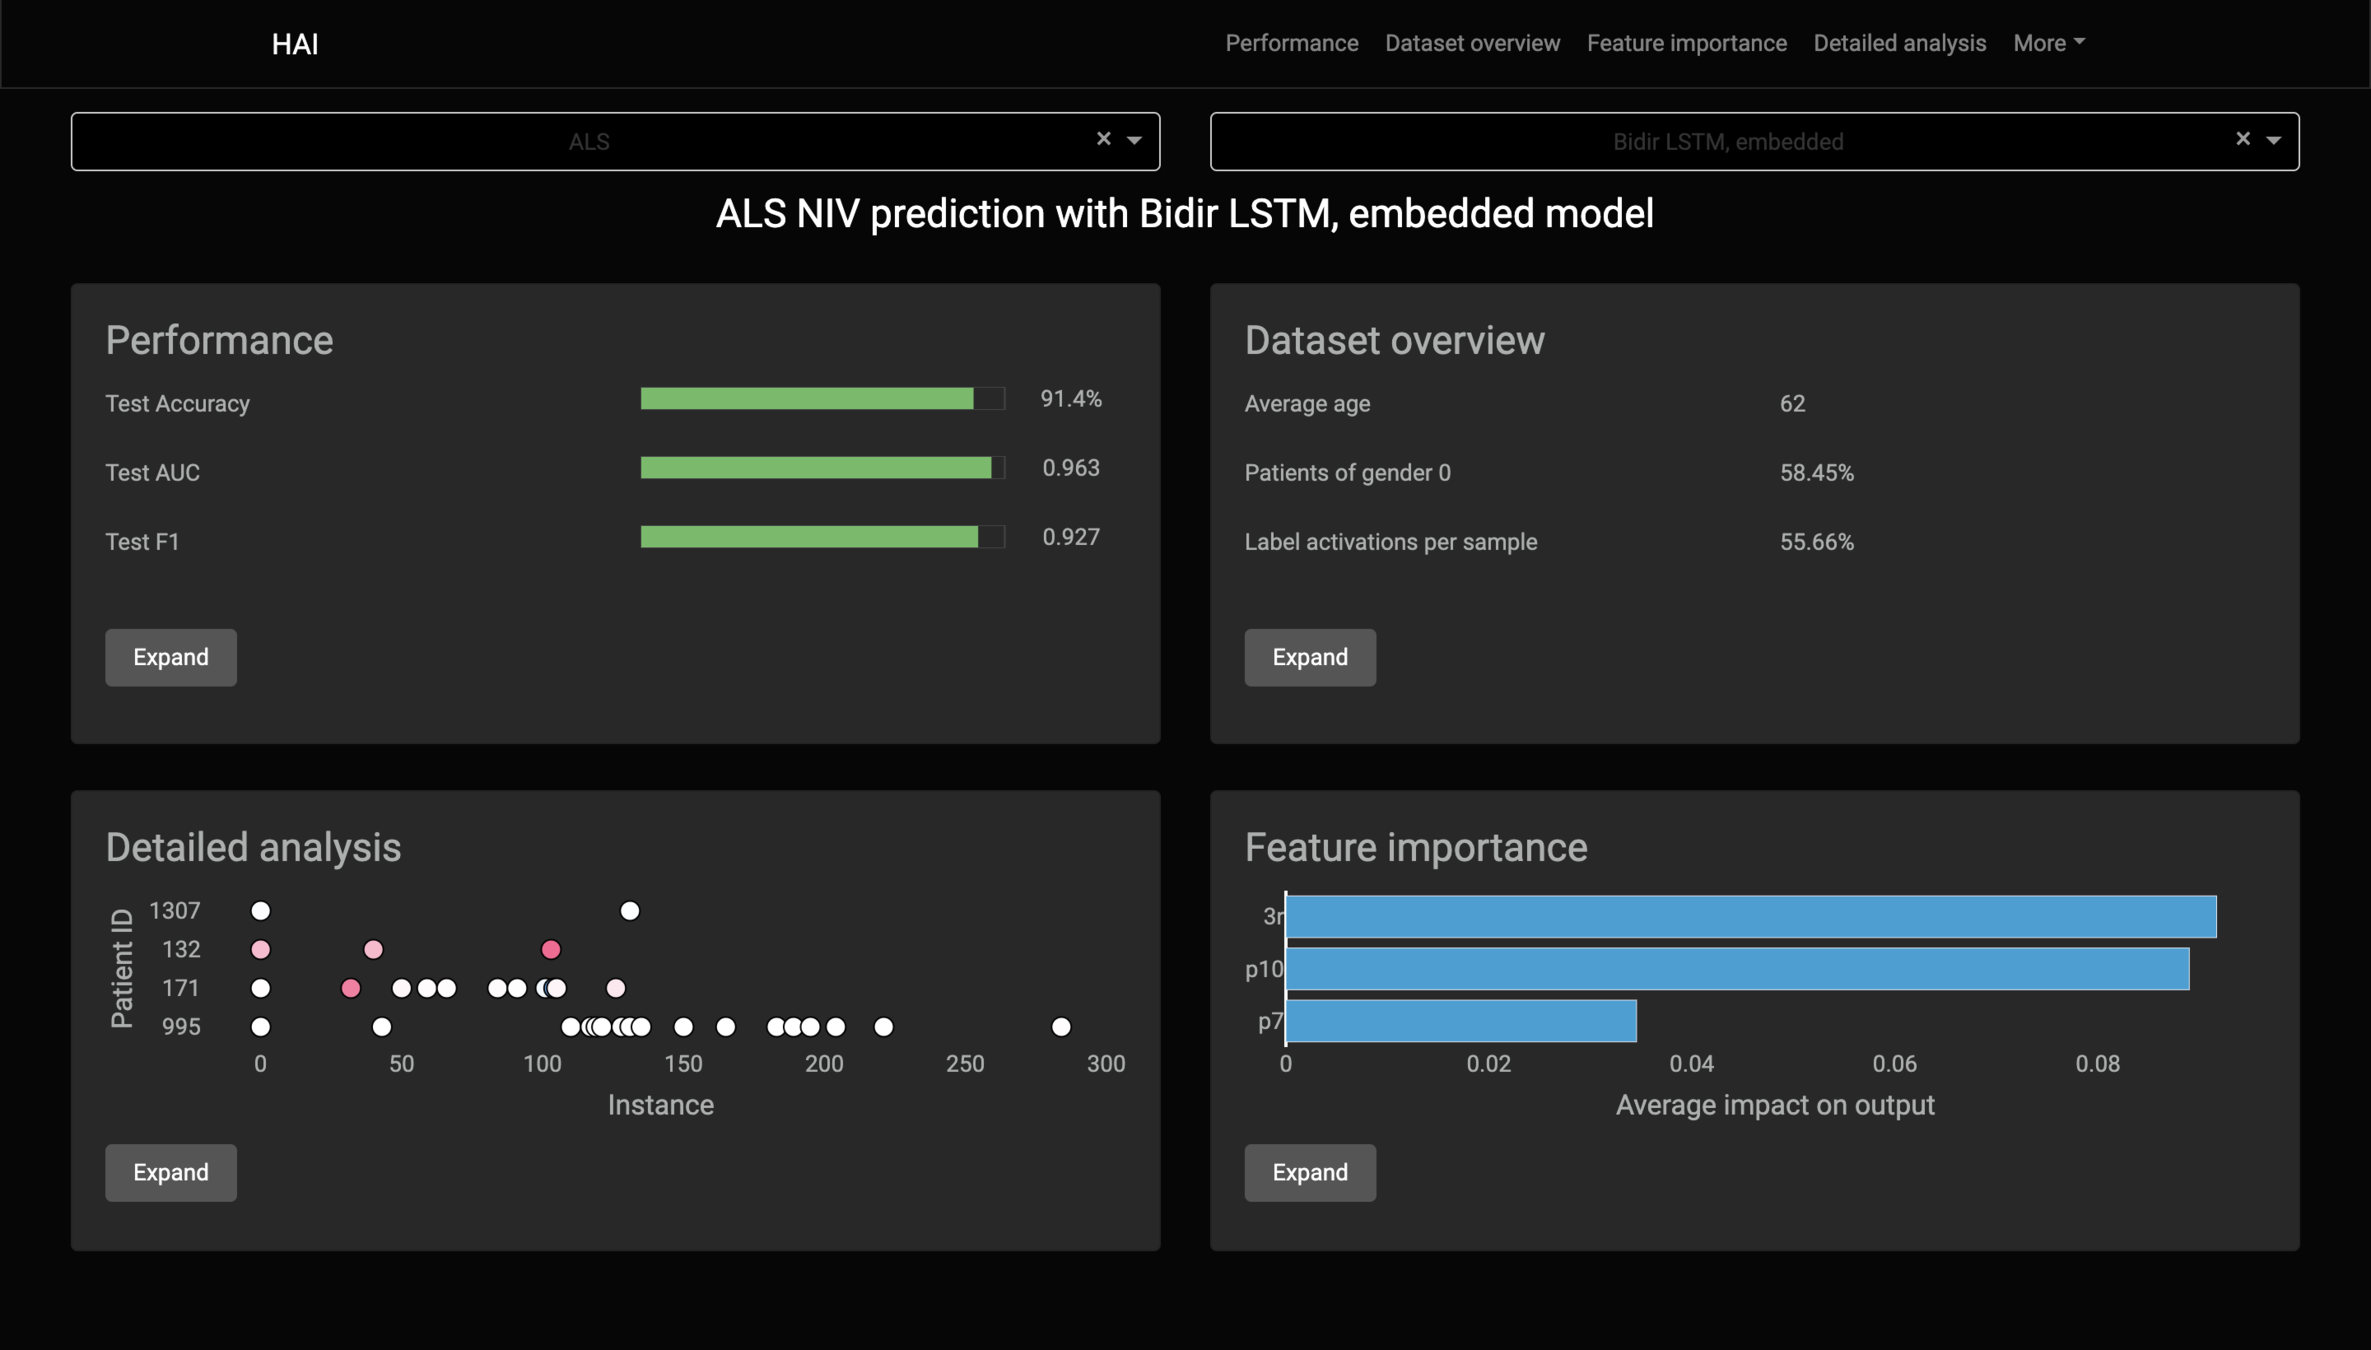Go to Performance nav link
This screenshot has width=2371, height=1350.
[x=1291, y=43]
